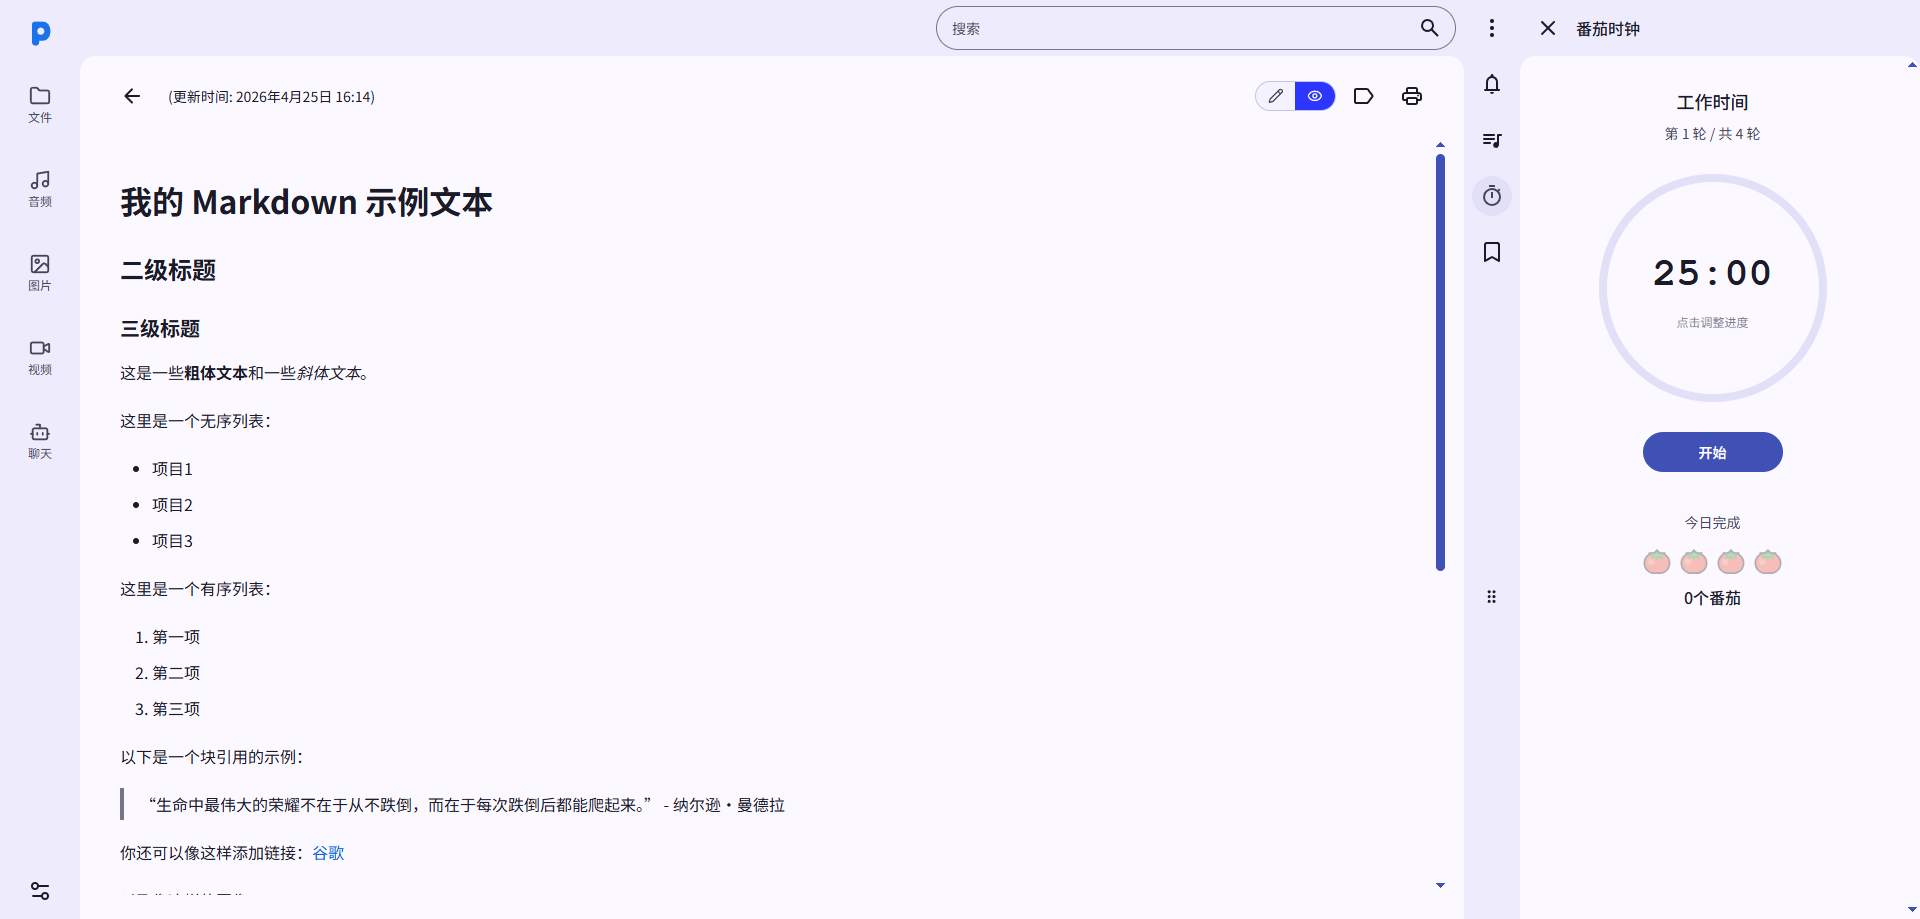Open the 视频 video section
The width and height of the screenshot is (1920, 919).
coord(40,356)
